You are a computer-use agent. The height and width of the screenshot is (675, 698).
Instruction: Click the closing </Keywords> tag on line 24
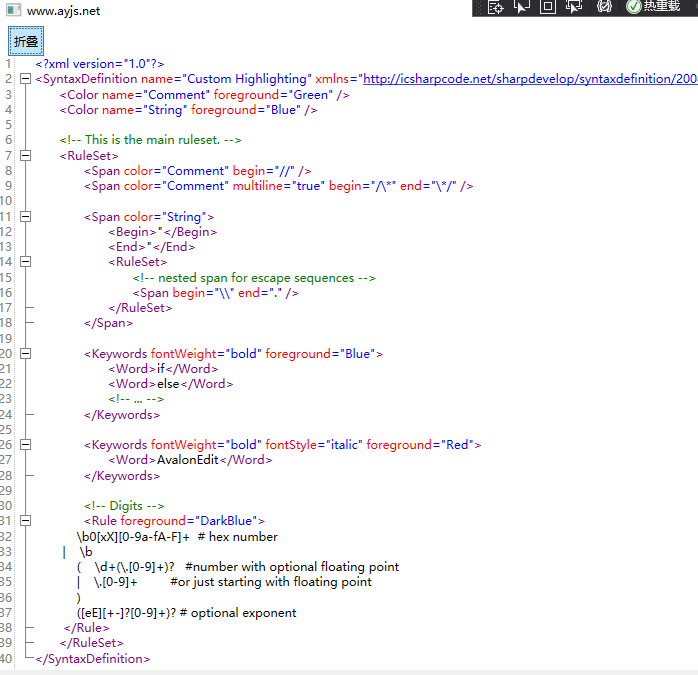(122, 415)
